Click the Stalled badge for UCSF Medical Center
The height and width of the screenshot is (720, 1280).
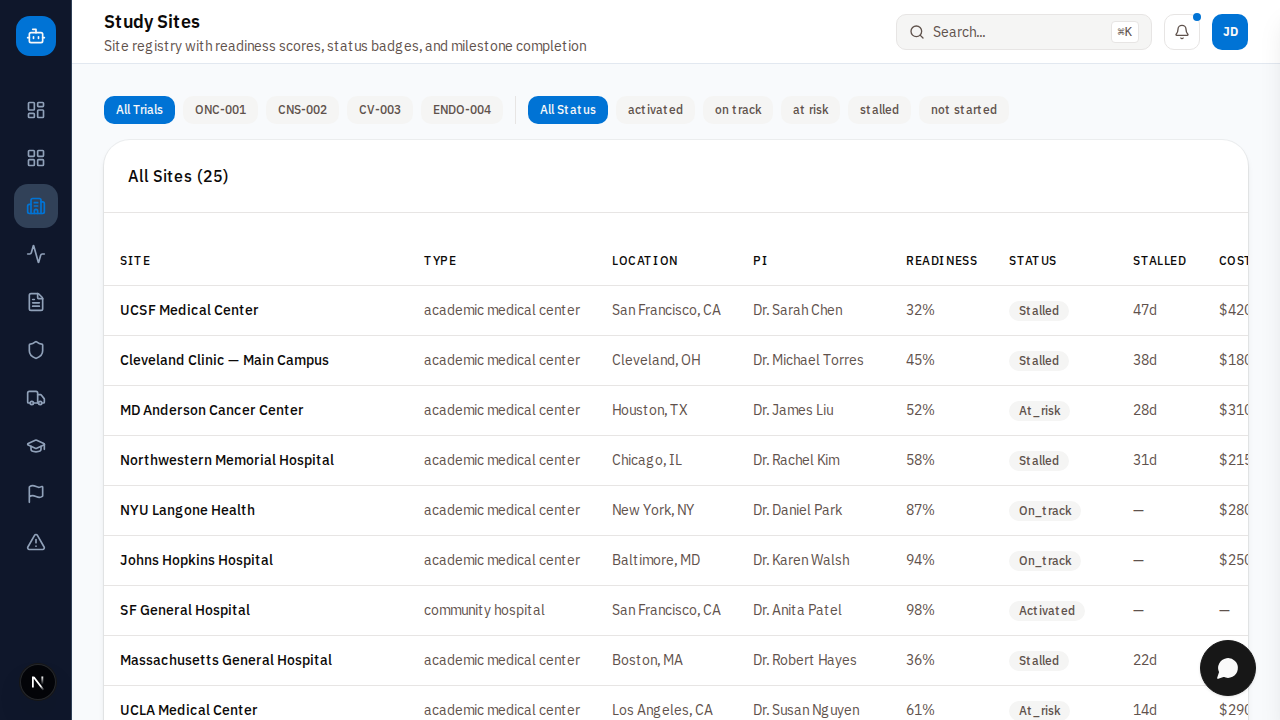pos(1039,311)
